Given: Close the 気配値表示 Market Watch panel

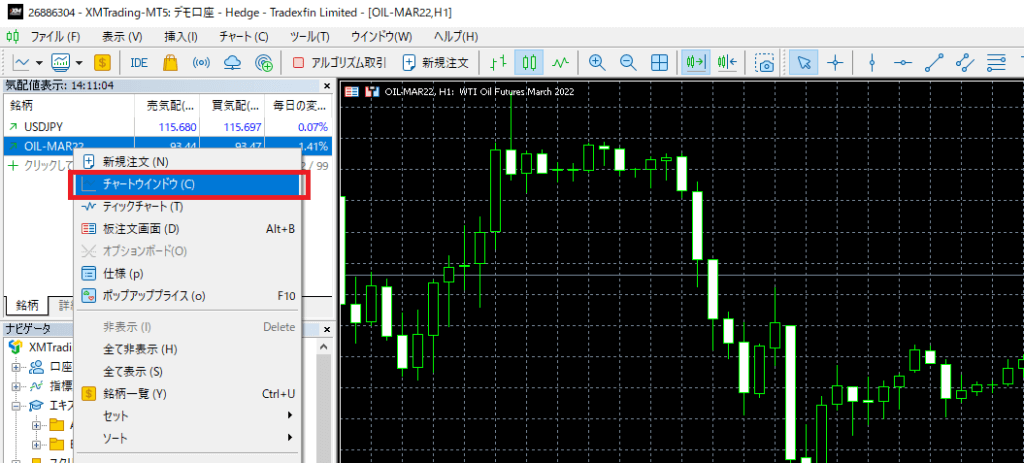Looking at the screenshot, I should (327, 86).
